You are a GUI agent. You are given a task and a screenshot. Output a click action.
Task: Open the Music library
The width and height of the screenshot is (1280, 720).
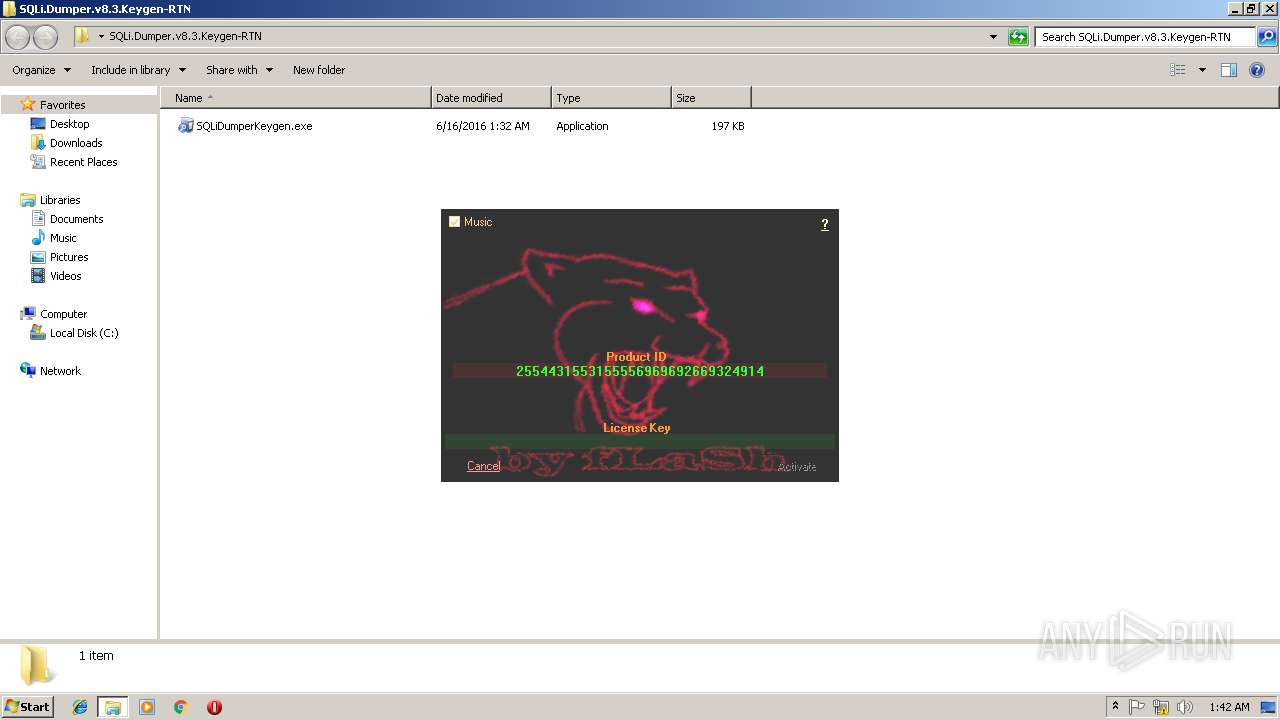tap(63, 238)
